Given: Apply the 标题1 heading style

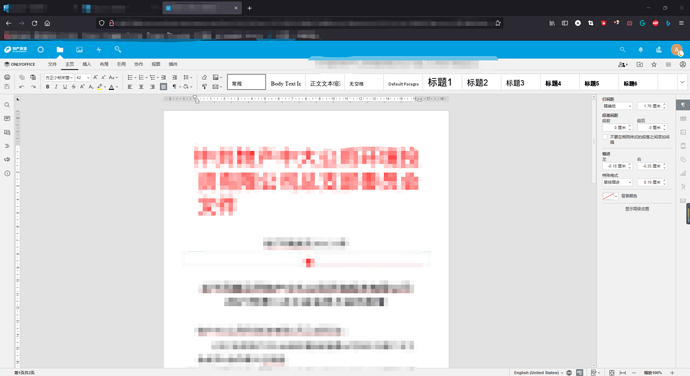Looking at the screenshot, I should tap(440, 82).
